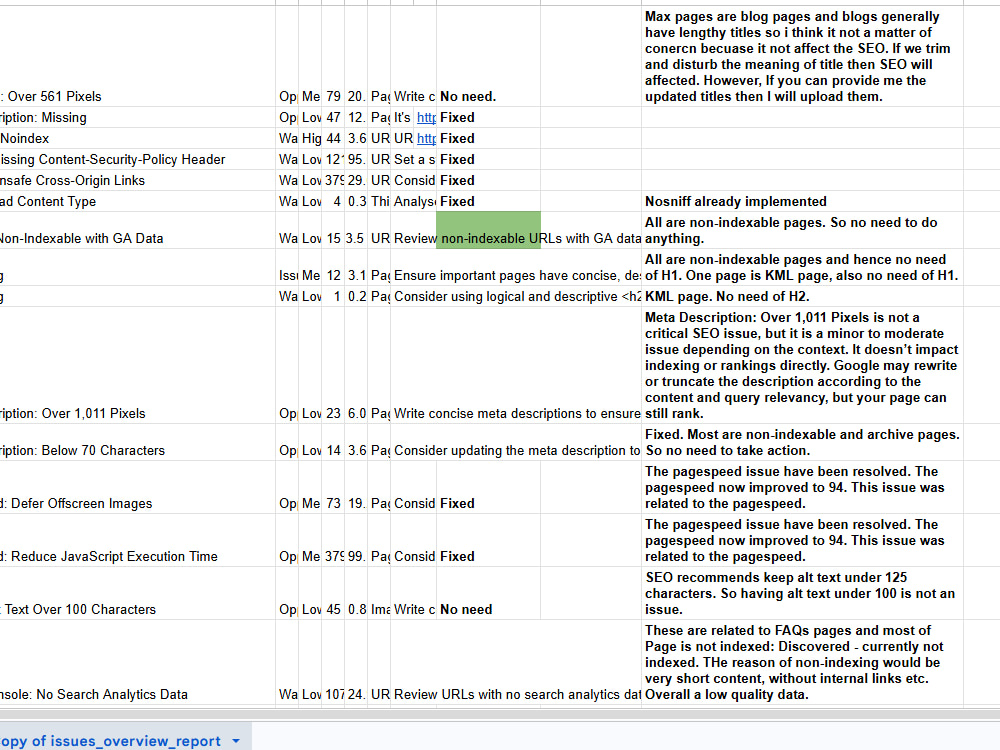The image size is (1000, 750).
Task: Select the 'Bad Content Type' issue cell
Action: click(x=138, y=202)
